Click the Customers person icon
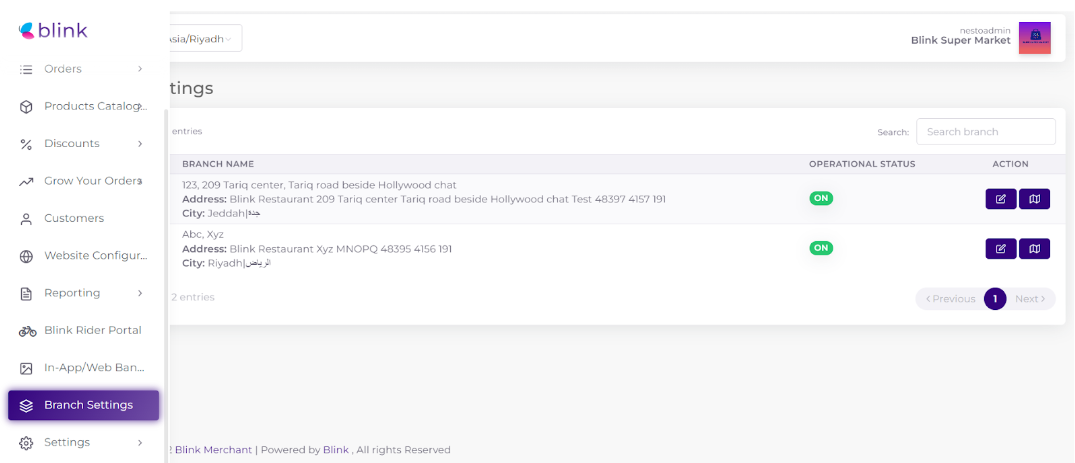The image size is (1075, 463). 27,219
